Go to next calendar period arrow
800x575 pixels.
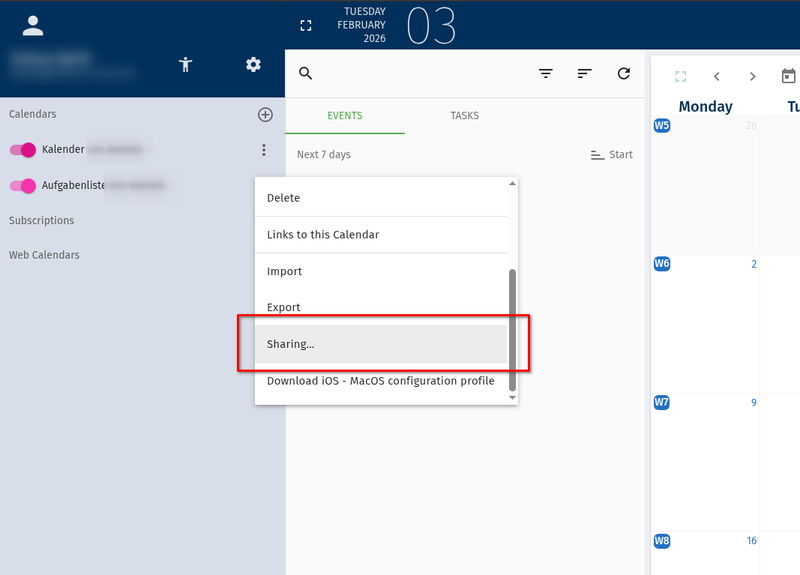[752, 77]
